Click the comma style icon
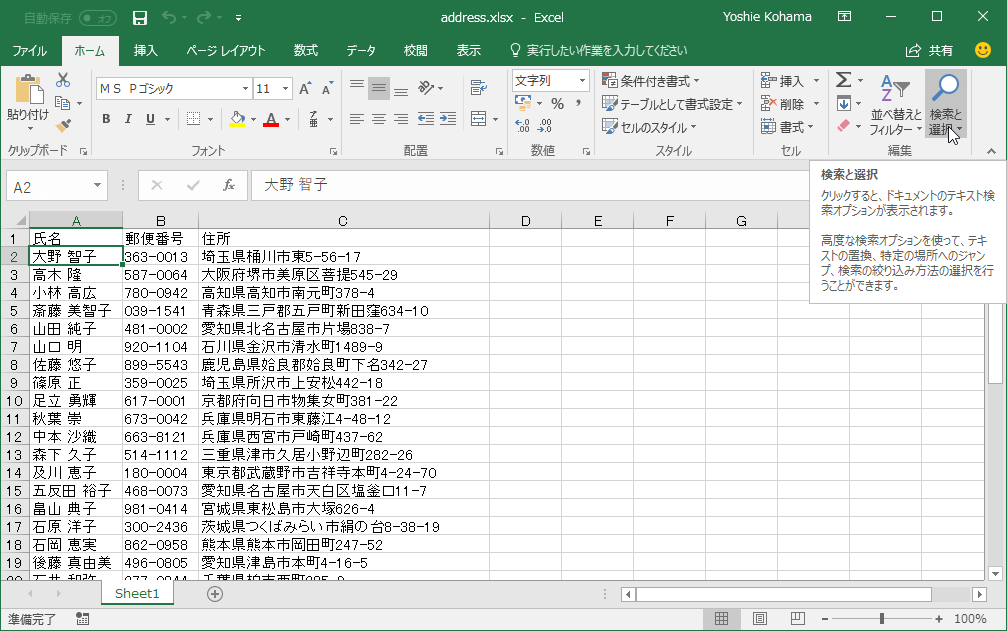1007x631 pixels. click(x=579, y=103)
